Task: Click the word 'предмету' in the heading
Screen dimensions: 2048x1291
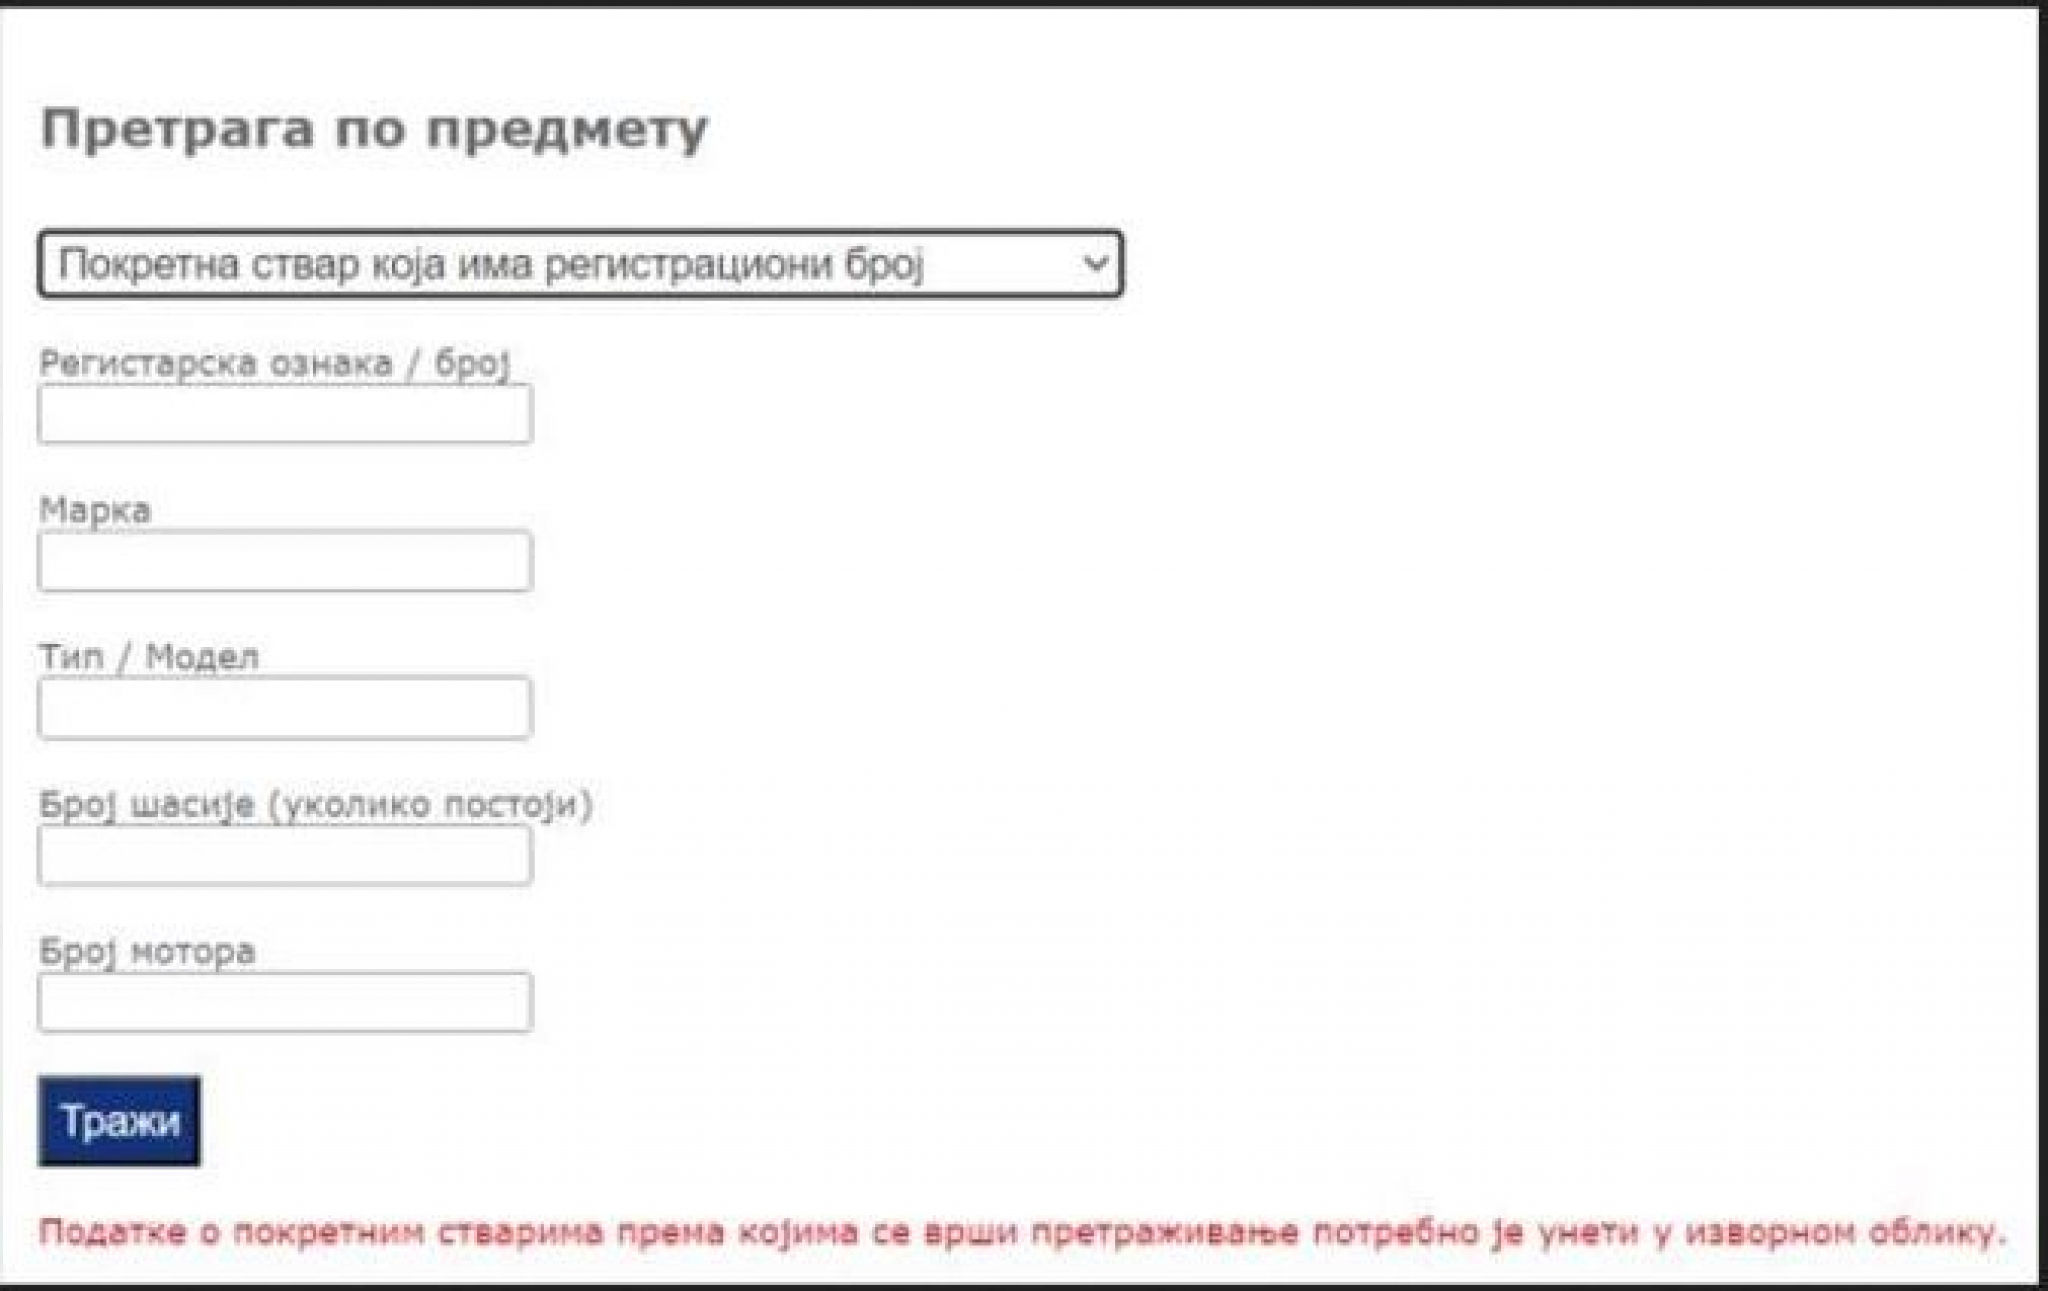Action: (x=567, y=132)
